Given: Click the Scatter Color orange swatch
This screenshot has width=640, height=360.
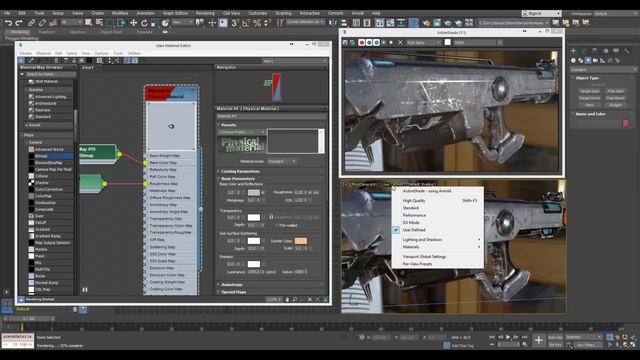Looking at the screenshot, I should 300,241.
